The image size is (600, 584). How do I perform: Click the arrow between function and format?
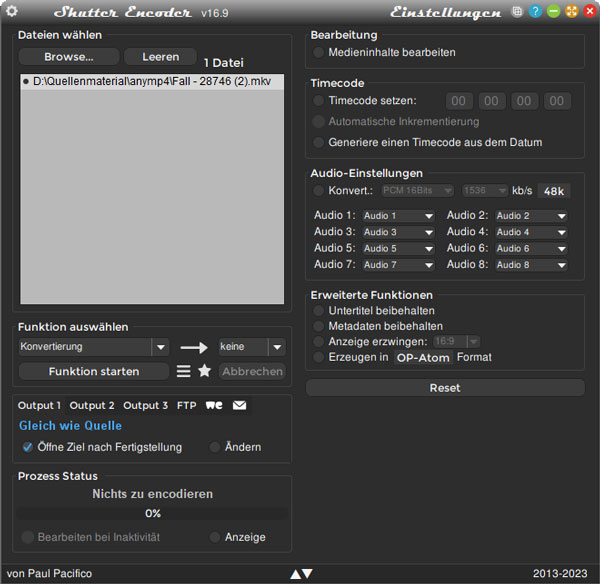click(x=194, y=347)
